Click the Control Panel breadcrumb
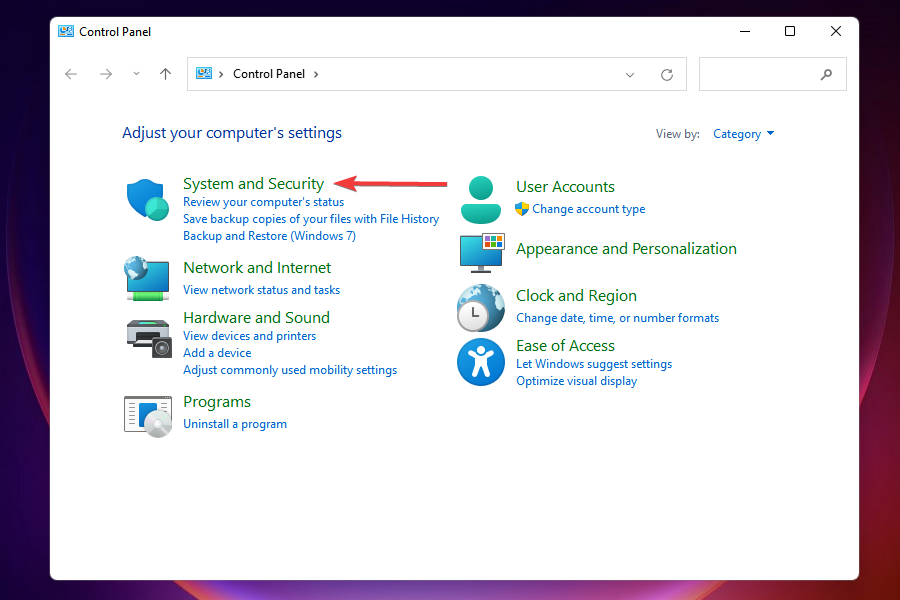This screenshot has width=900, height=600. (x=269, y=73)
